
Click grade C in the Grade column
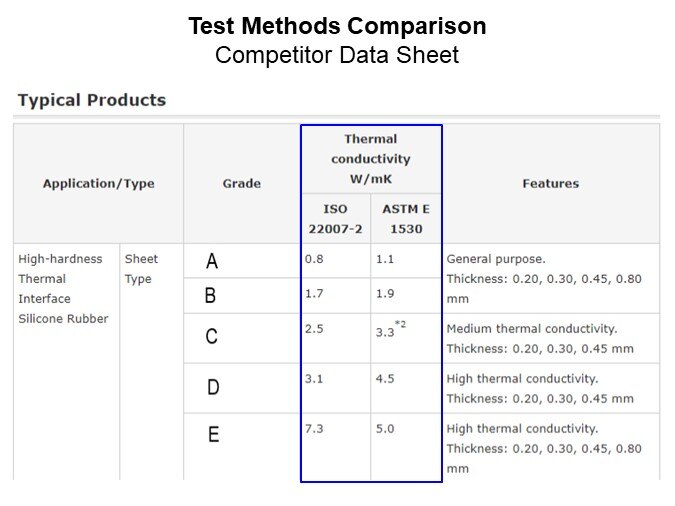pos(212,337)
